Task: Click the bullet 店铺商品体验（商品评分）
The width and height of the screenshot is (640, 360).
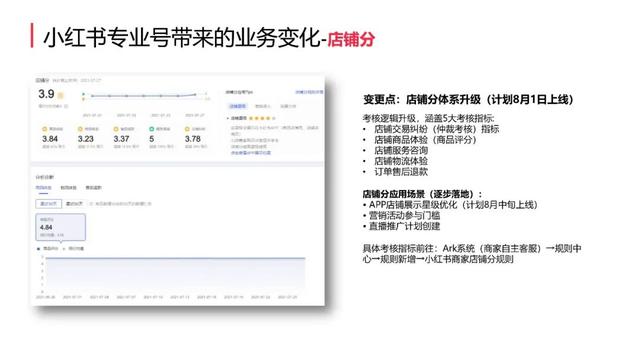Action: click(x=425, y=140)
